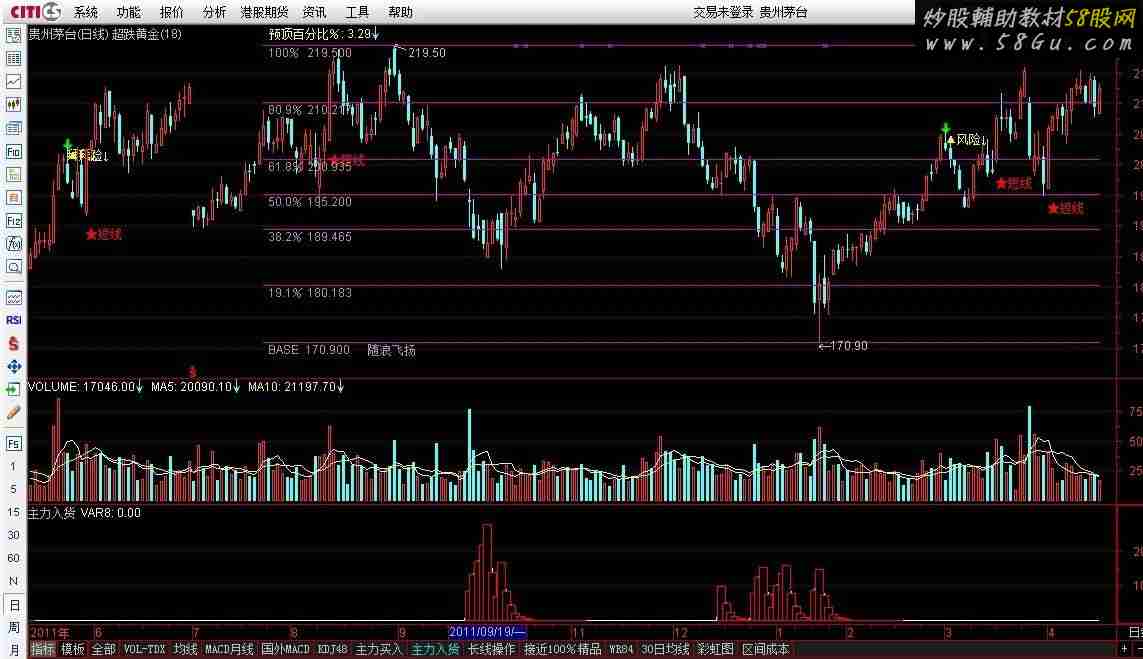
Task: Open the F12 sidebar icon
Action: (x=14, y=221)
